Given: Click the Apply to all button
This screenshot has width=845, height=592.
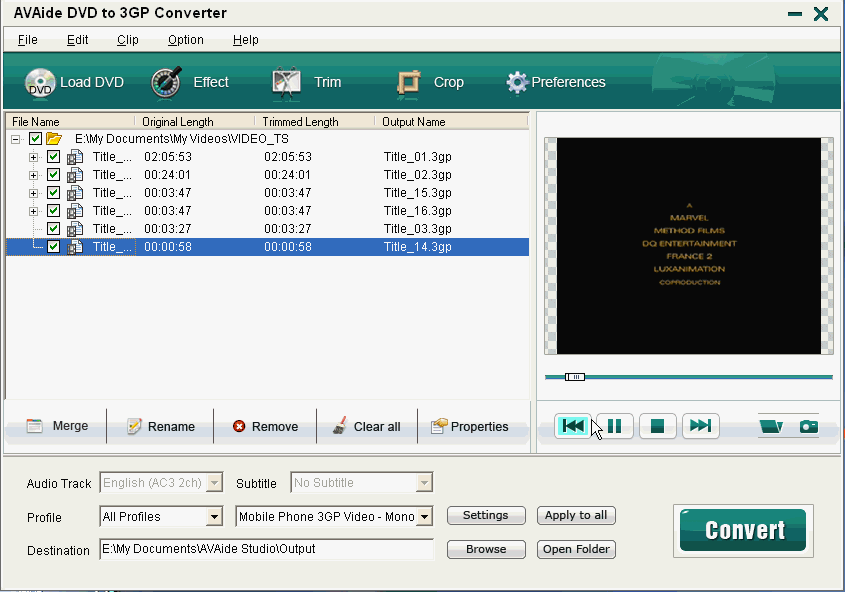Looking at the screenshot, I should [x=576, y=516].
